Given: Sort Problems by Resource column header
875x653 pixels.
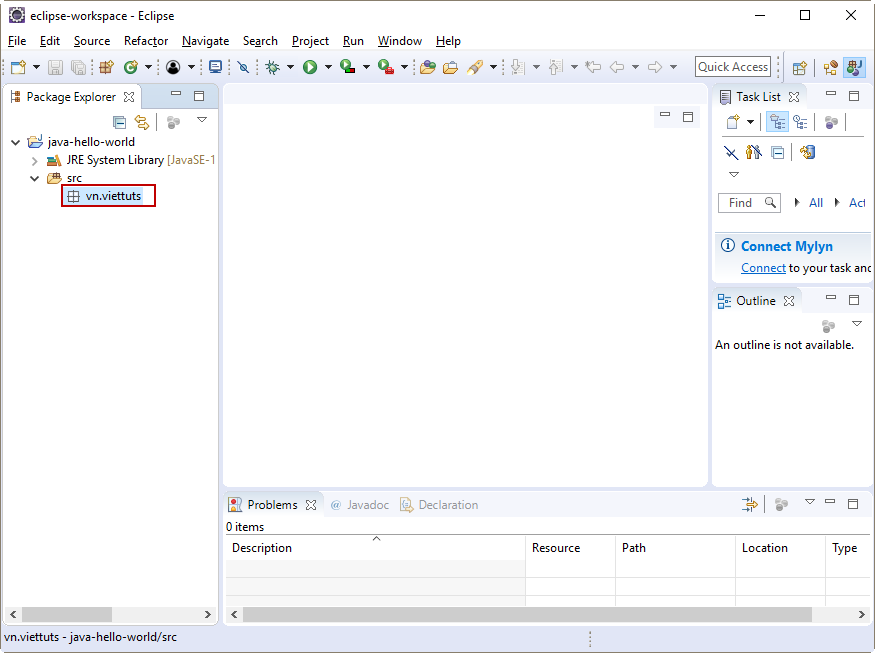Looking at the screenshot, I should point(570,548).
